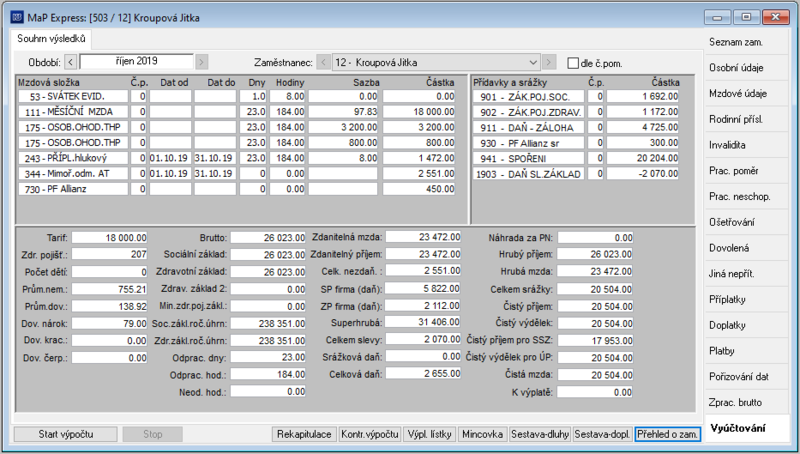Screen dimensions: 800x454
Task: Click the Tarif value field
Action: tap(109, 238)
